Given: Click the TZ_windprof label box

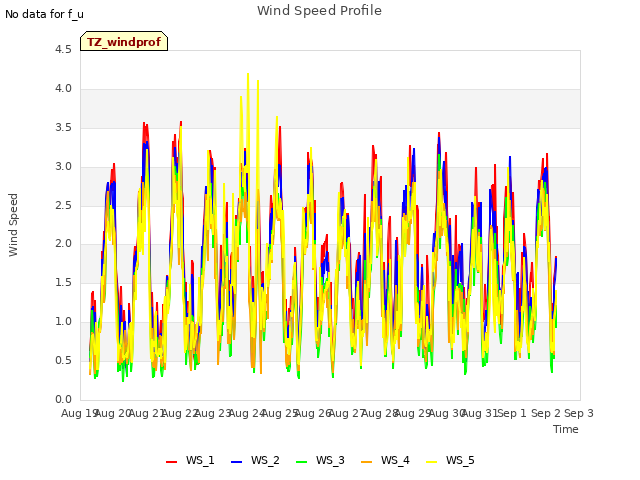Looking at the screenshot, I should coord(124,41).
